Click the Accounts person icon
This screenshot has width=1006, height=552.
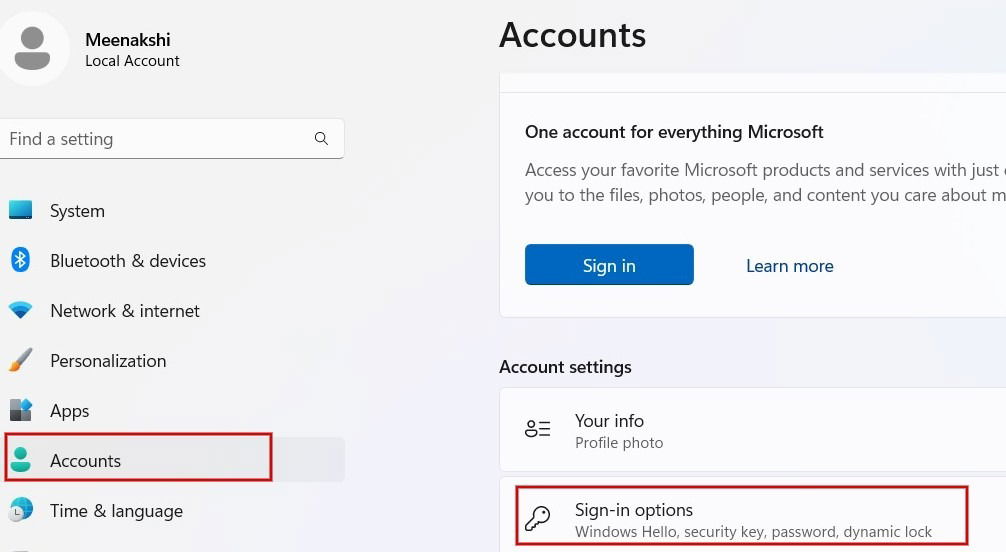(21, 460)
